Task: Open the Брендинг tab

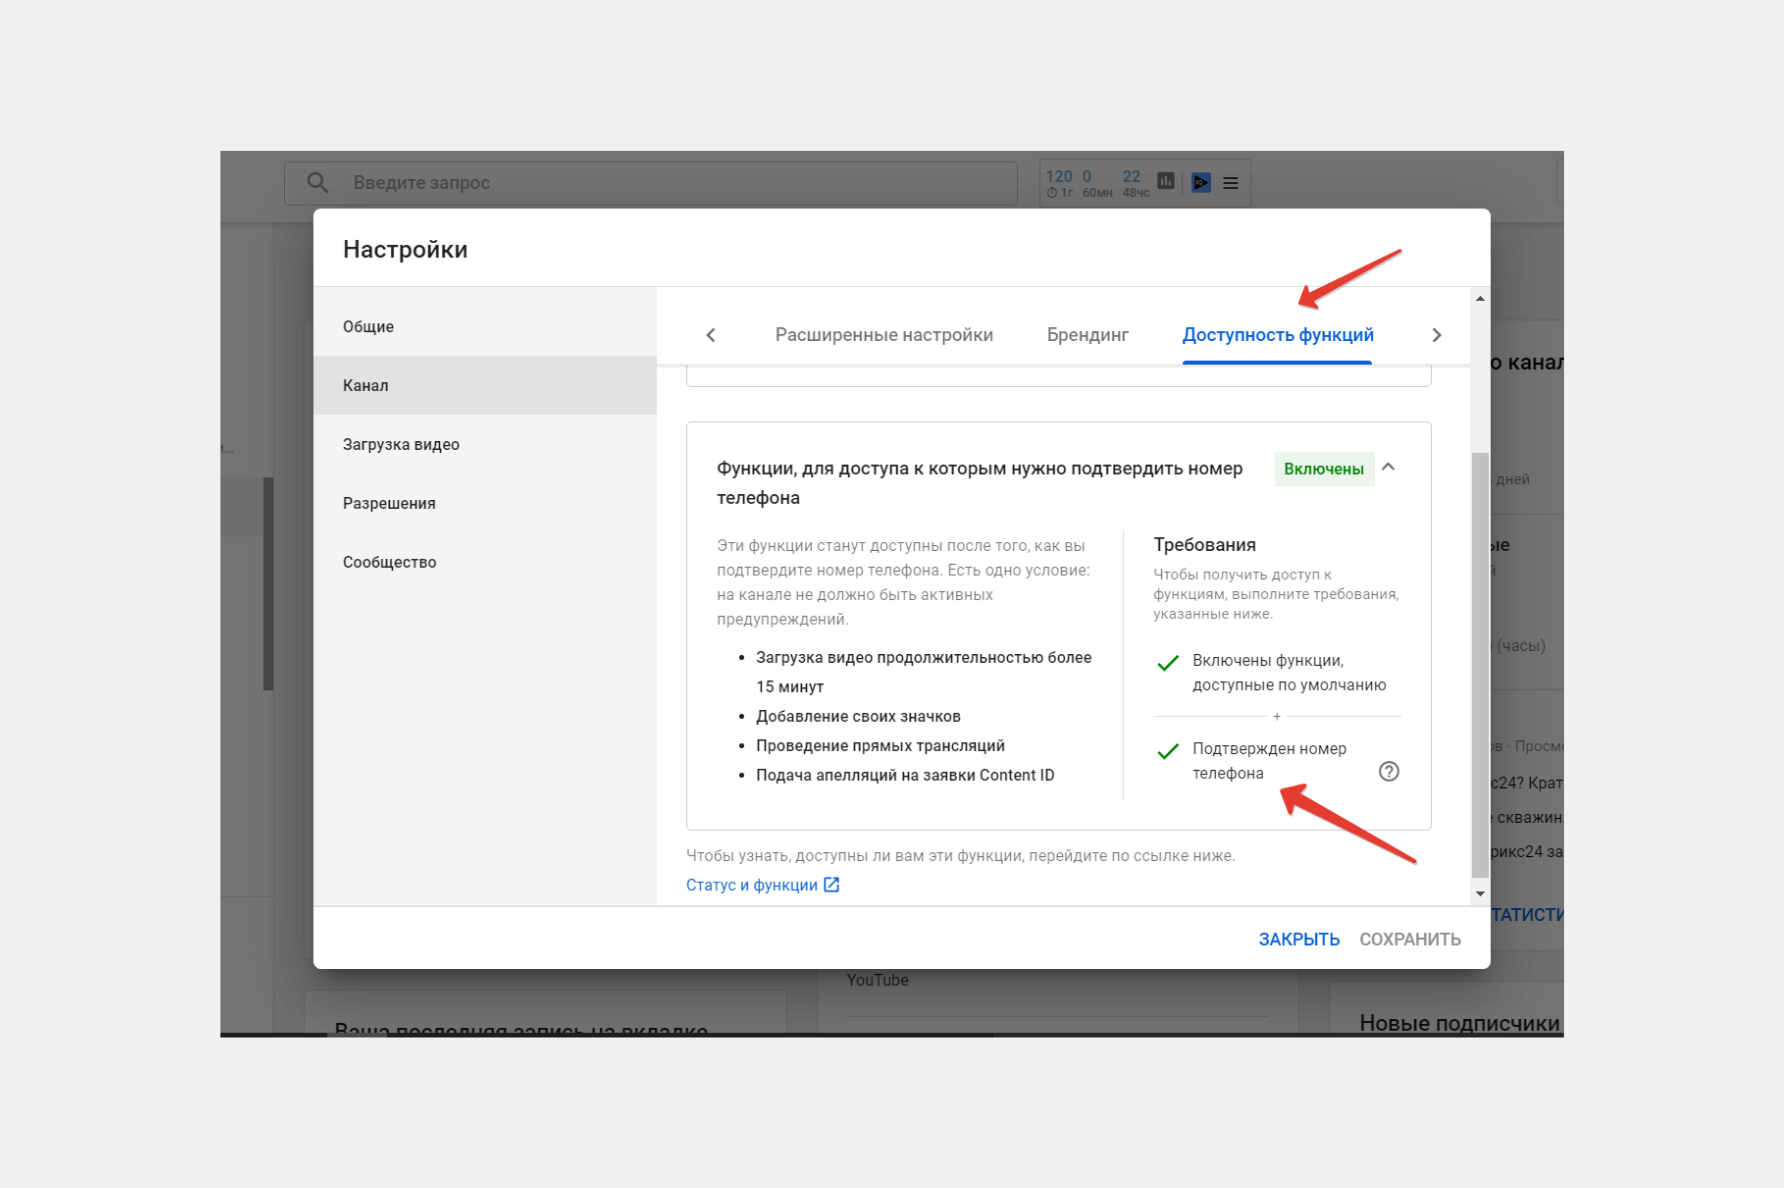Action: pos(1087,335)
